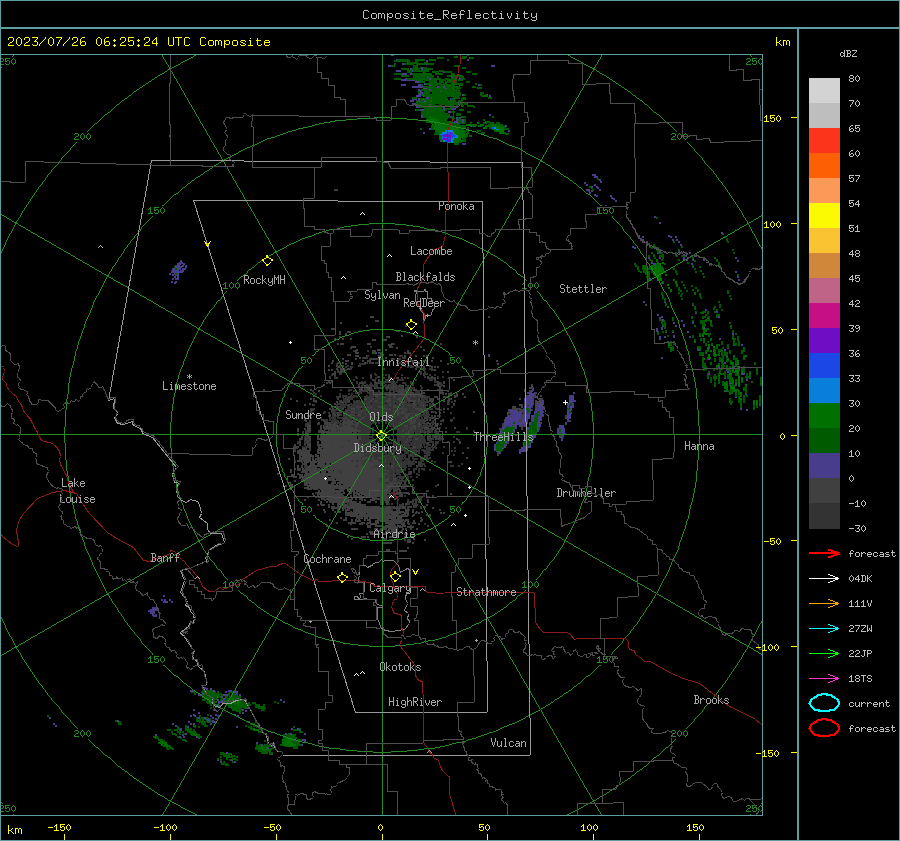Click the orange 111V arrow icon
900x841 pixels.
click(824, 603)
